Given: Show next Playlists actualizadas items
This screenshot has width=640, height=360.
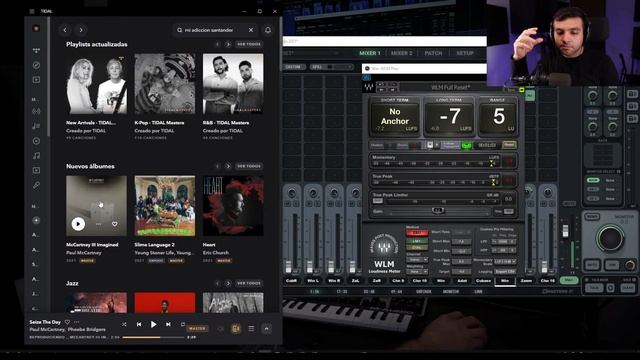Looking at the screenshot, I should pos(228,44).
